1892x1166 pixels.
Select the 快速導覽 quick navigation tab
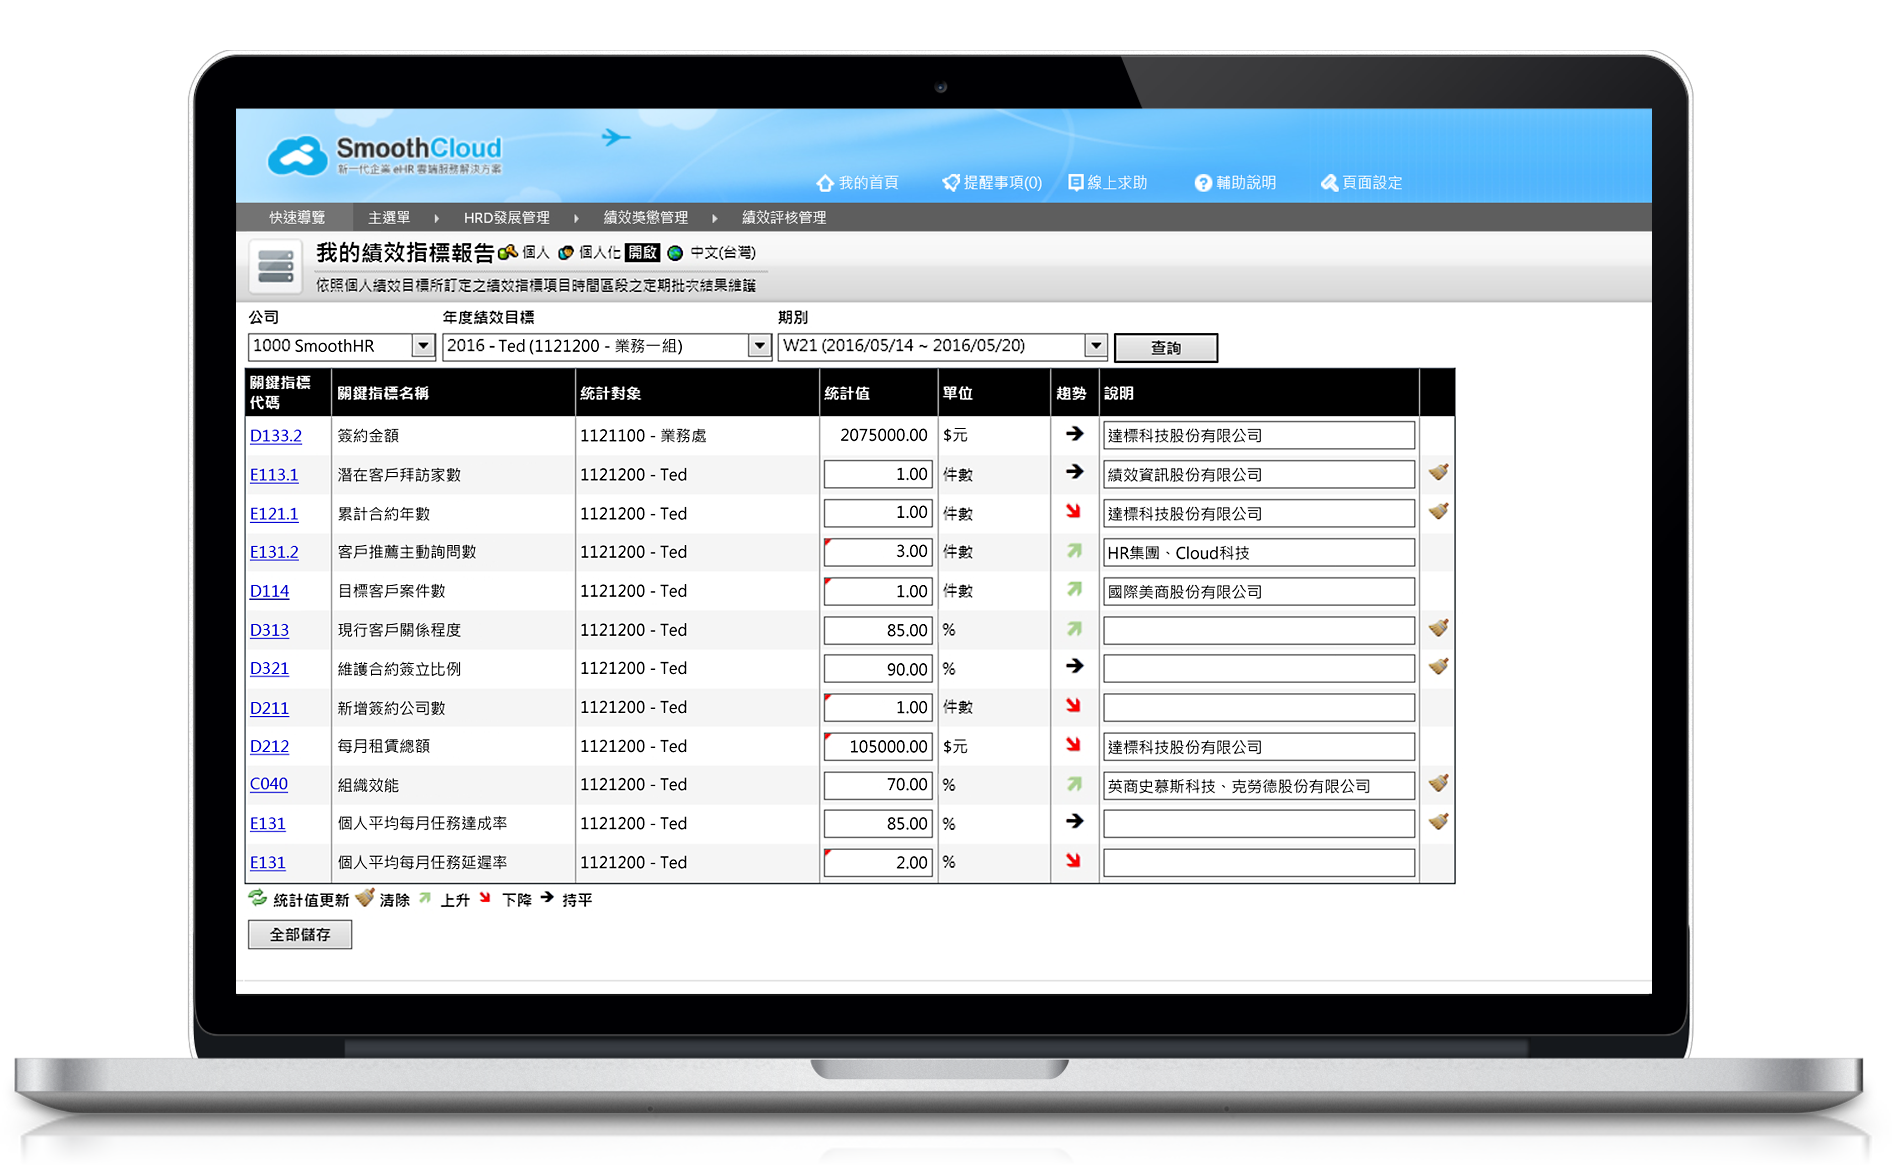coord(297,217)
